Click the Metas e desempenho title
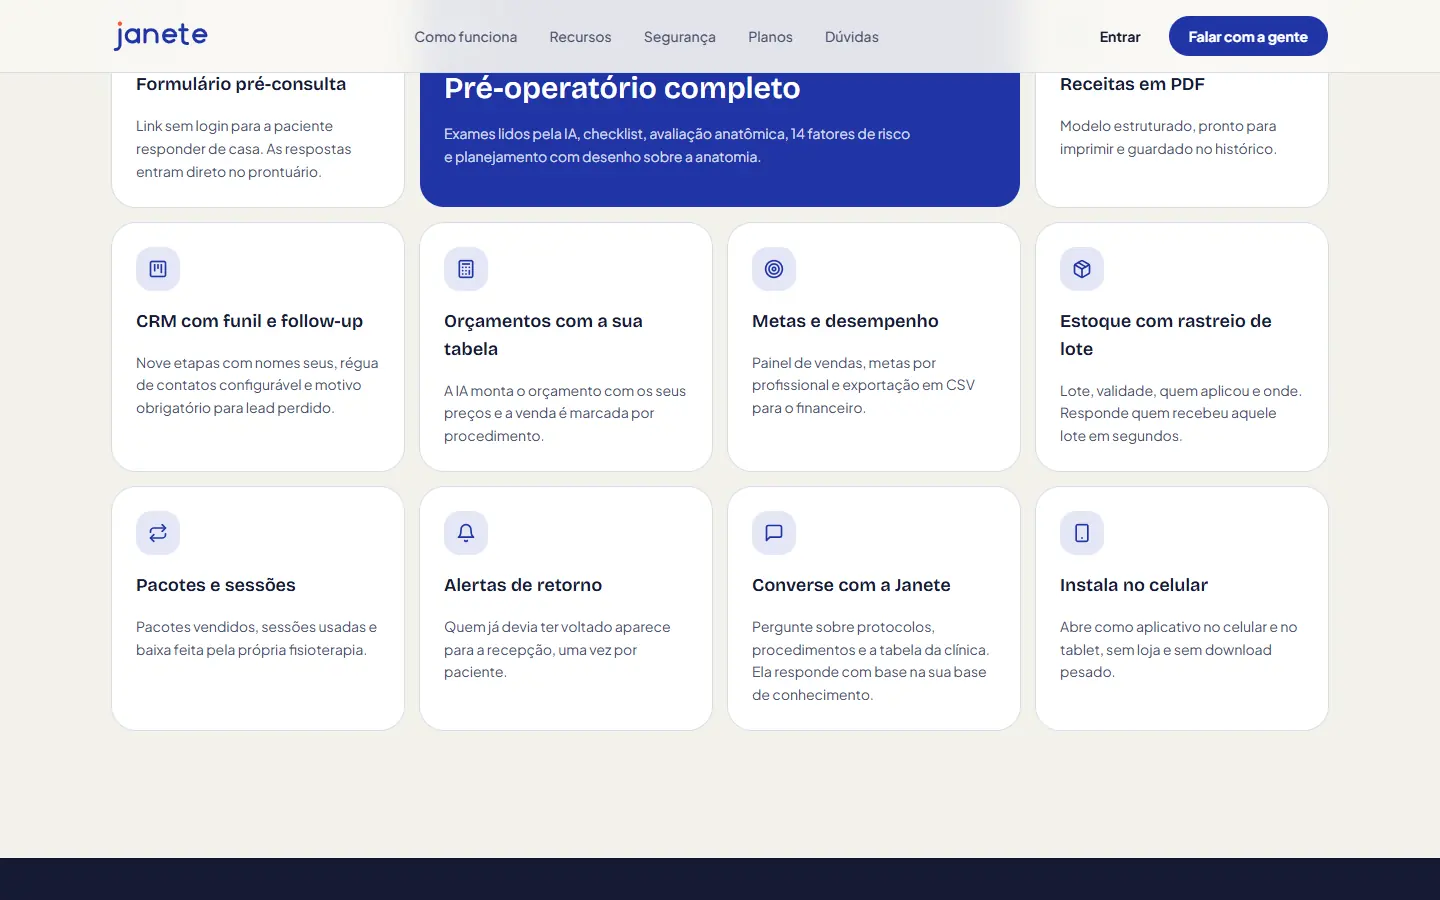Image resolution: width=1440 pixels, height=900 pixels. coord(845,321)
